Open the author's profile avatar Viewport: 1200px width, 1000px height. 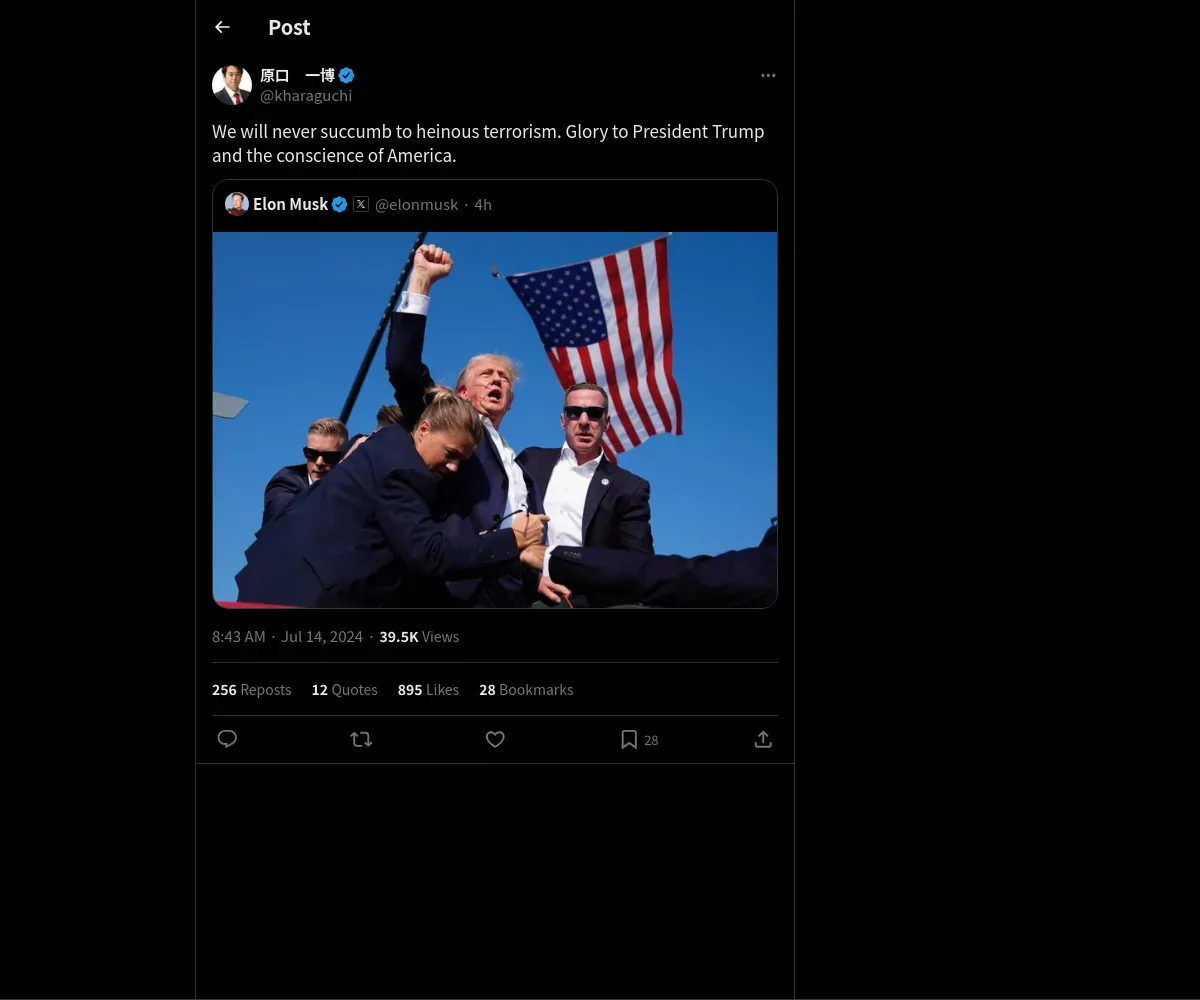pos(232,85)
